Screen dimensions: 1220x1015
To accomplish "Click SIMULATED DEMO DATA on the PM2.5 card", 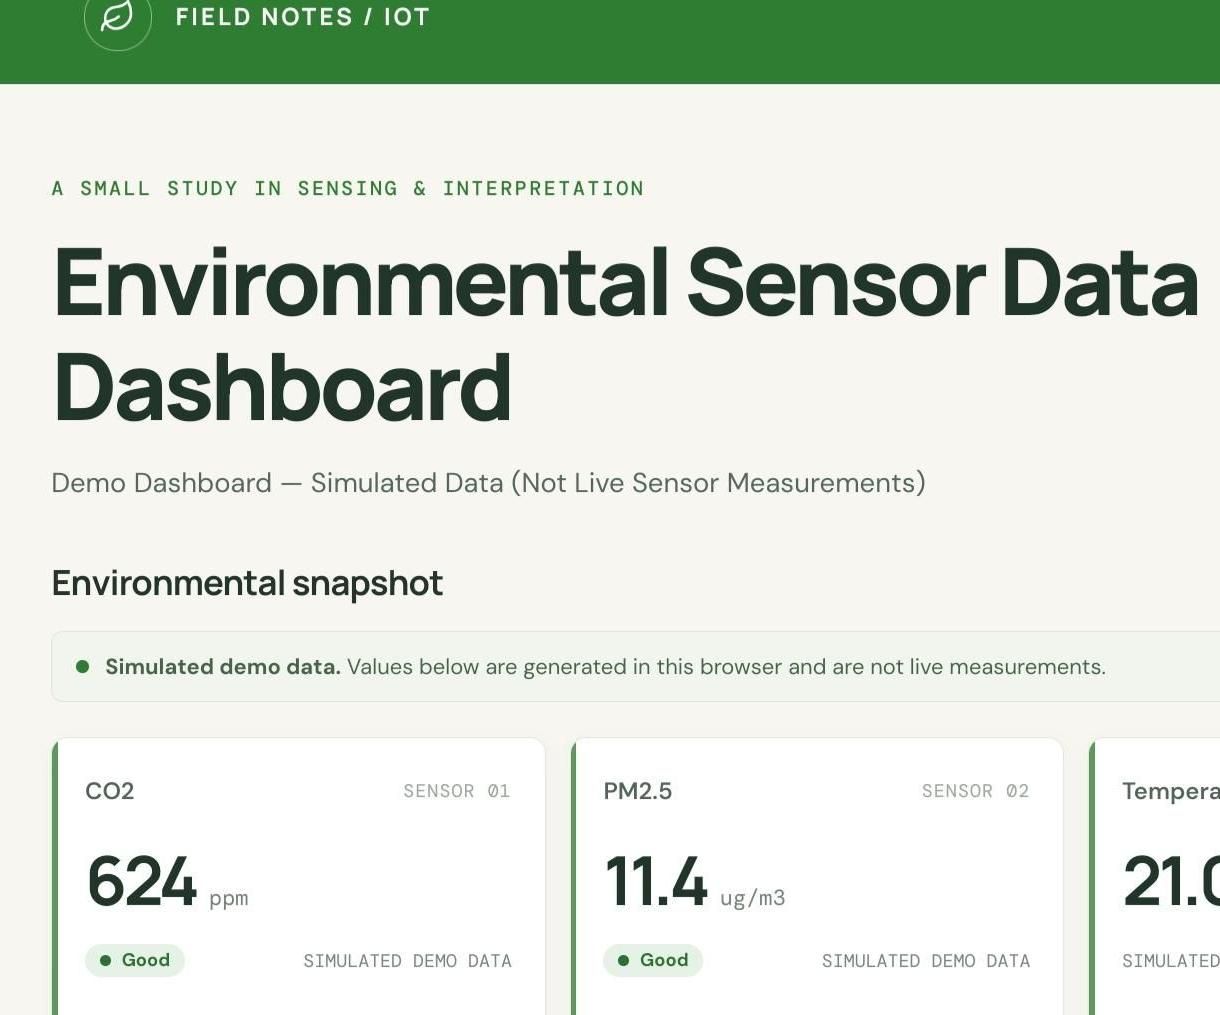I will click(x=926, y=961).
